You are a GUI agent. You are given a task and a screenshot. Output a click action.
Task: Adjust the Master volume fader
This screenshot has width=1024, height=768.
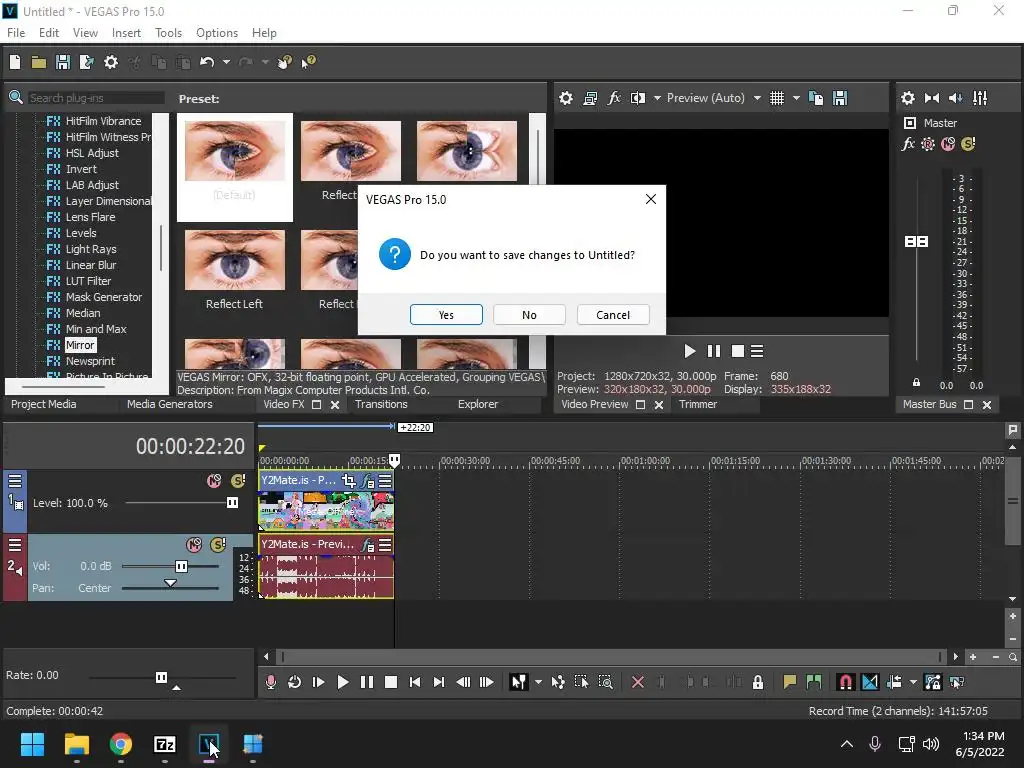coord(916,242)
